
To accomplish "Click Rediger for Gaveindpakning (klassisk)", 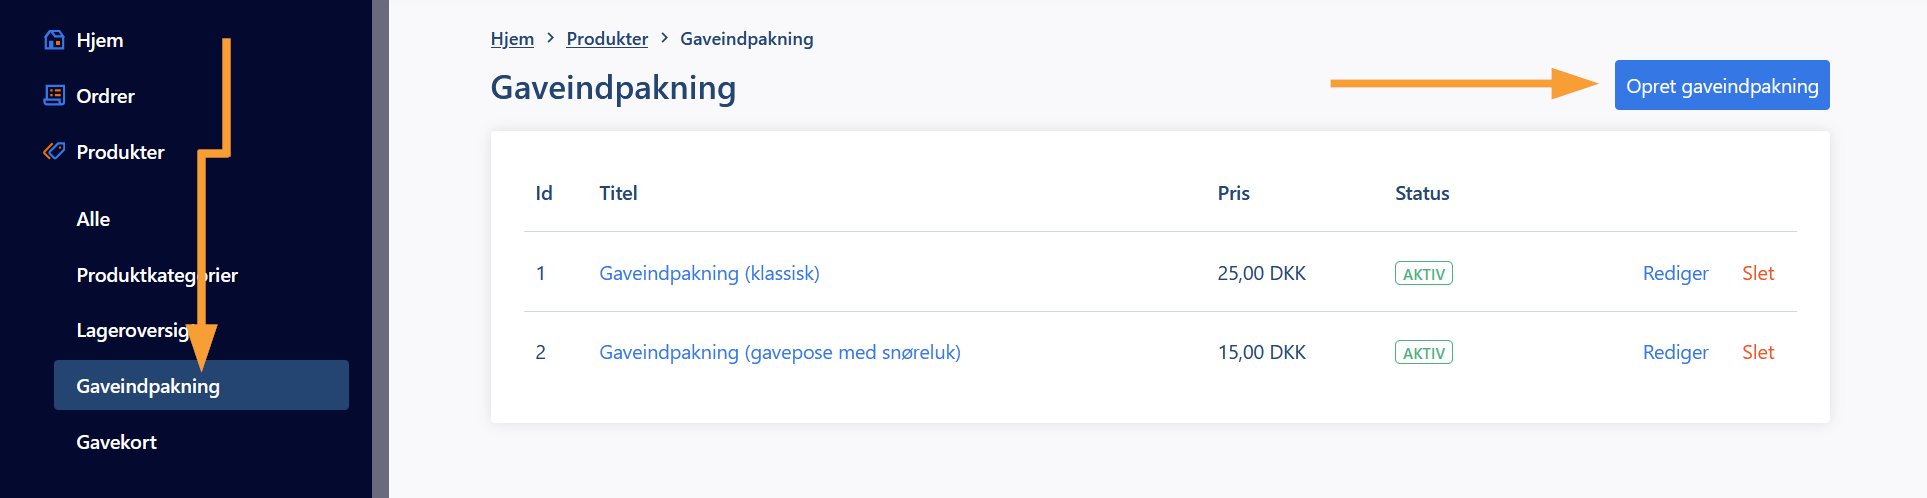I will pyautogui.click(x=1675, y=273).
